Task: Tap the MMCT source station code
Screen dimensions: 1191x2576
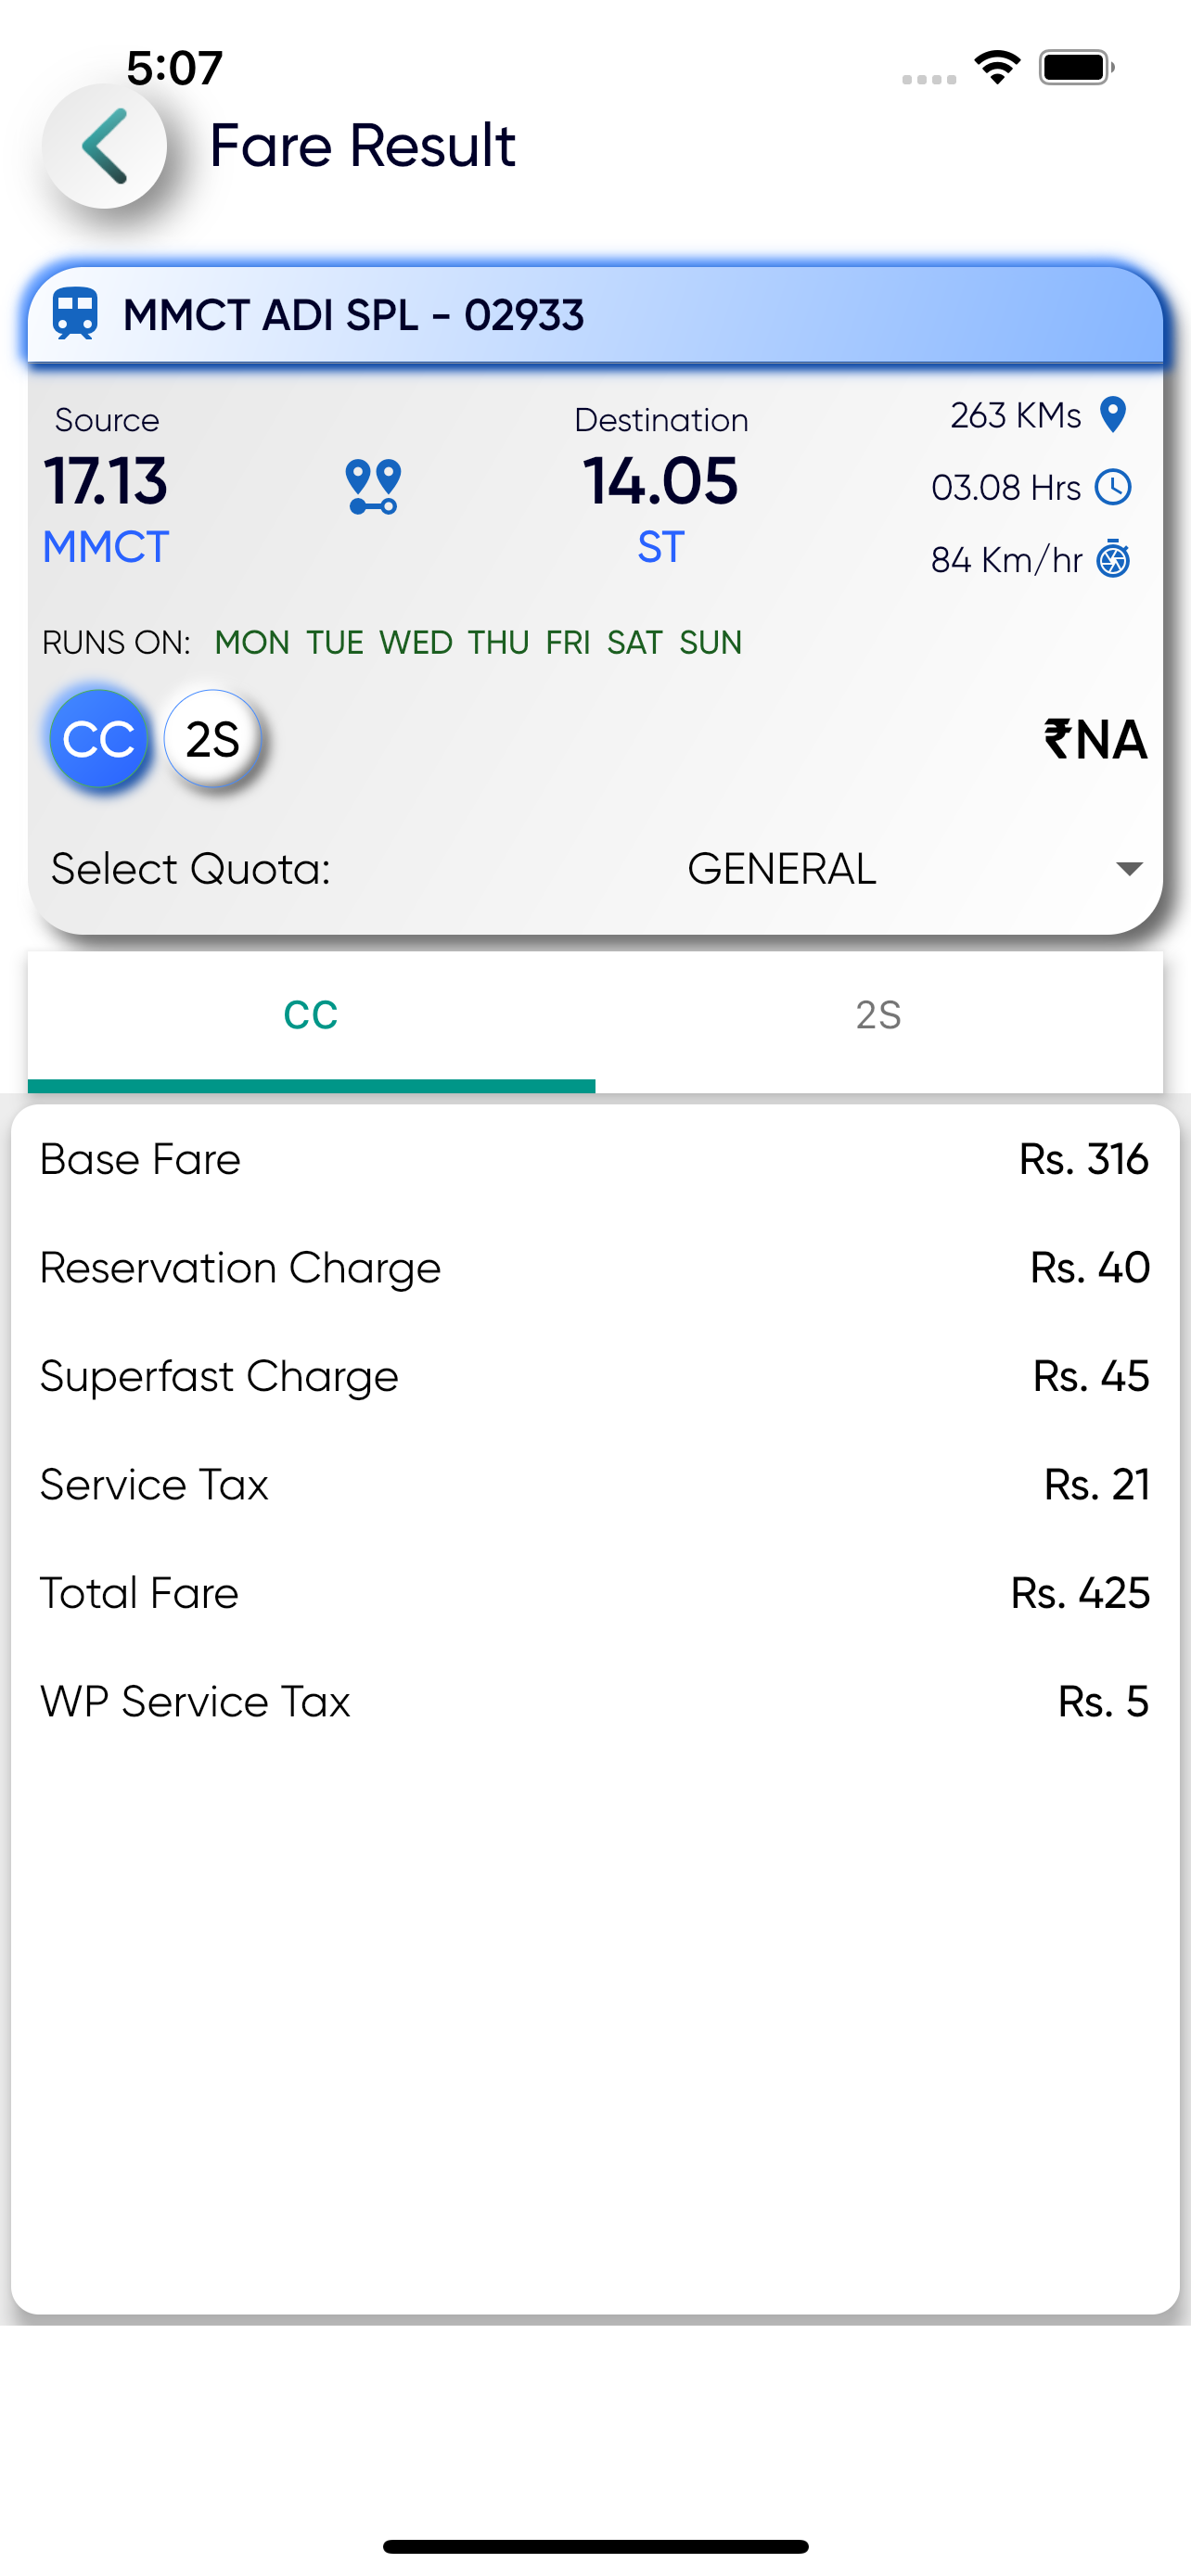Action: [x=106, y=547]
